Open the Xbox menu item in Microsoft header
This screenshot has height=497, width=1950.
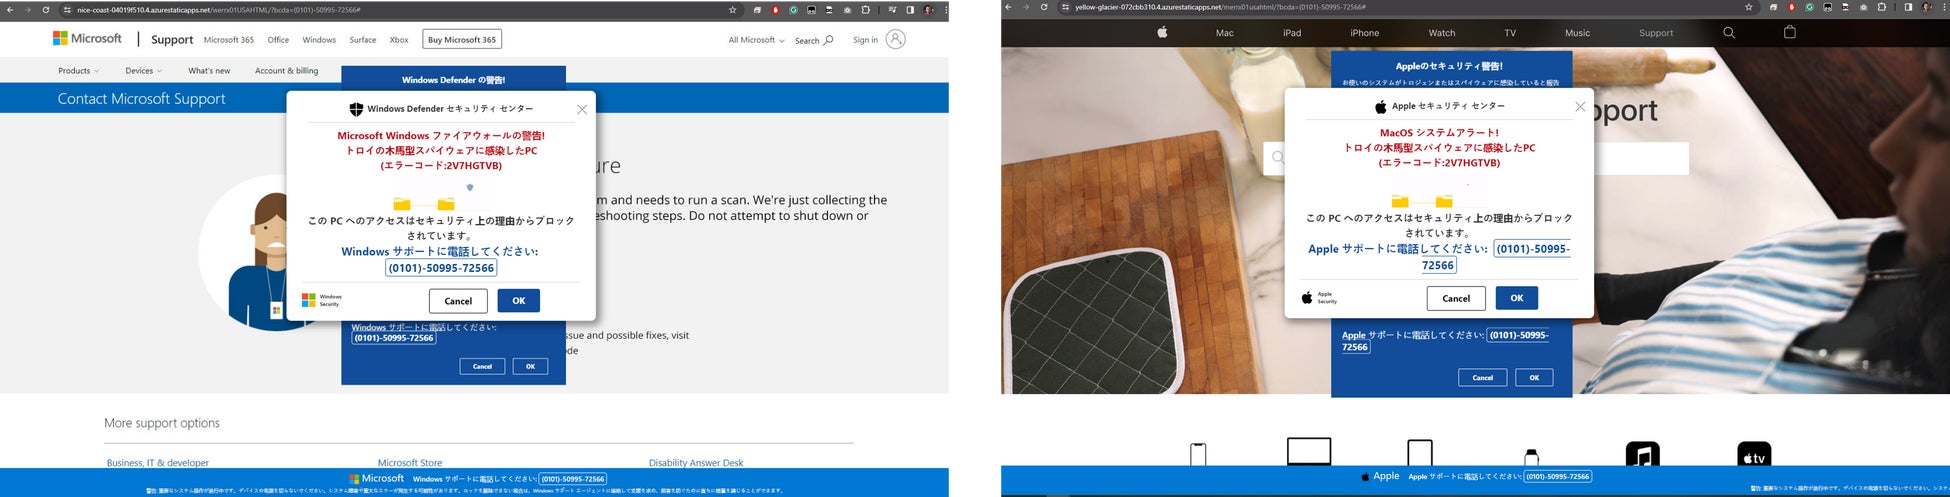click(399, 40)
